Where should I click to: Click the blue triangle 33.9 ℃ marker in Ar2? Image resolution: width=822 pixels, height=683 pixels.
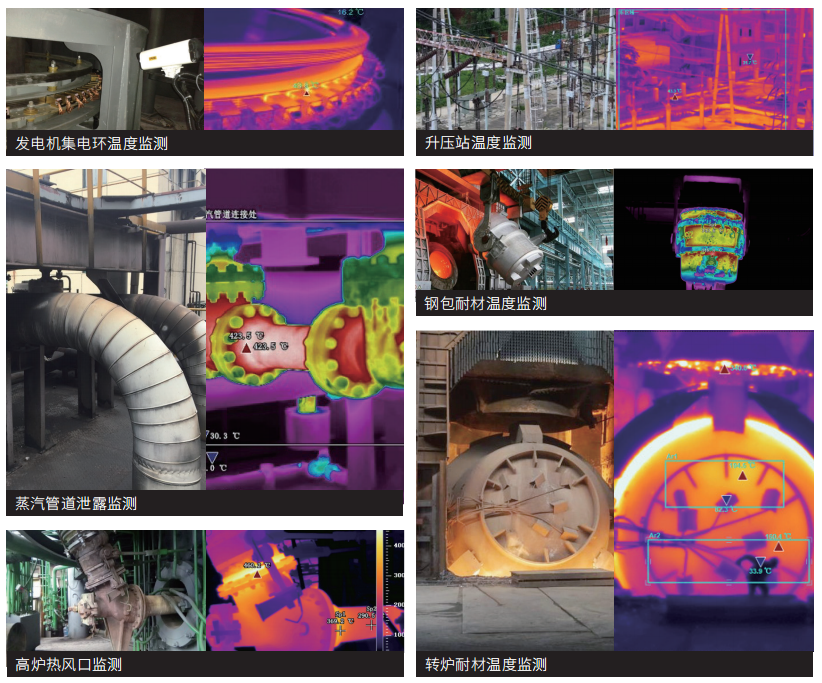coord(760,562)
